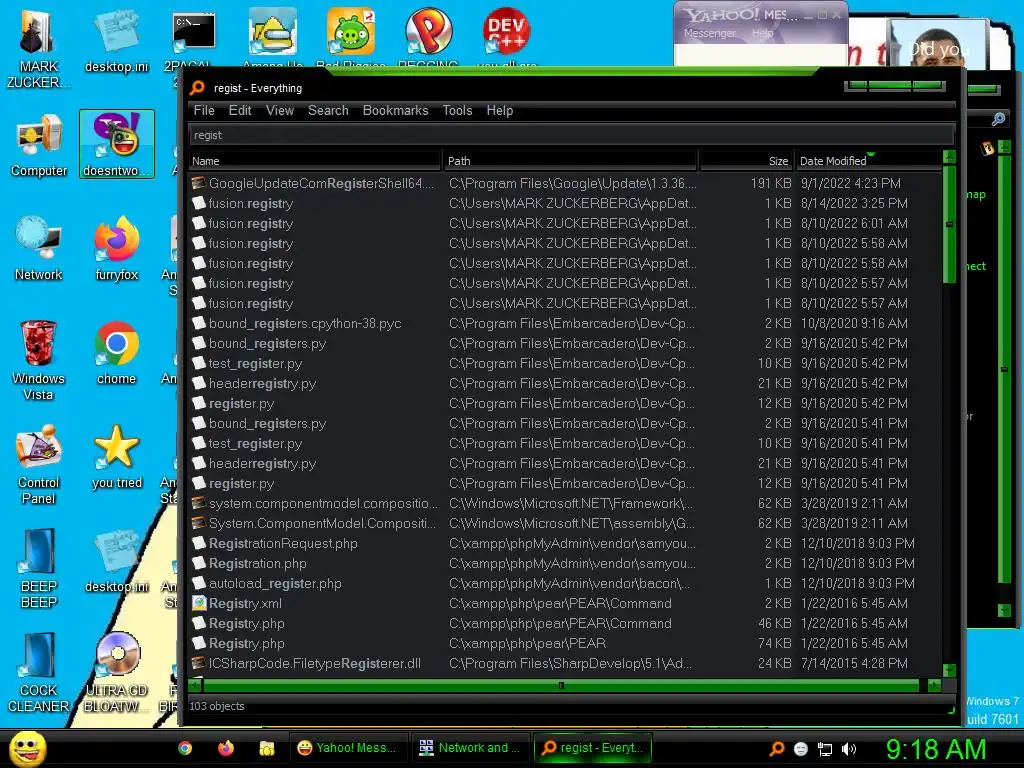Select fusion.registry dated 8/14/2022
Image resolution: width=1024 pixels, height=768 pixels.
click(x=566, y=203)
